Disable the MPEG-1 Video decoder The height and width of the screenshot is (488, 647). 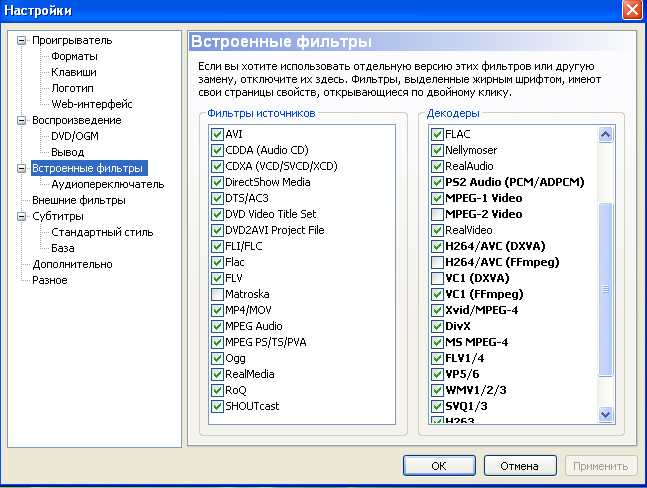pos(437,198)
